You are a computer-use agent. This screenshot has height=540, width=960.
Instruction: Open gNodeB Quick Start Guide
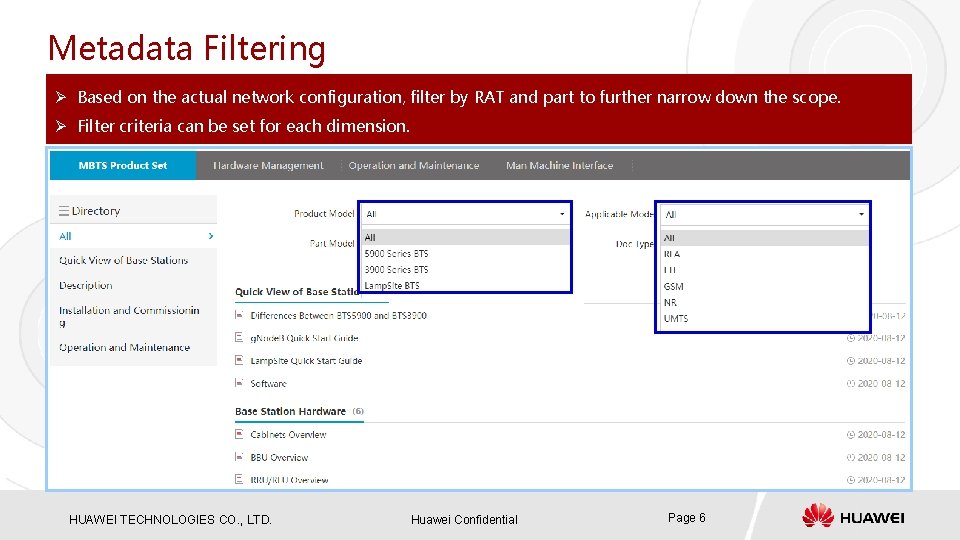pos(304,338)
